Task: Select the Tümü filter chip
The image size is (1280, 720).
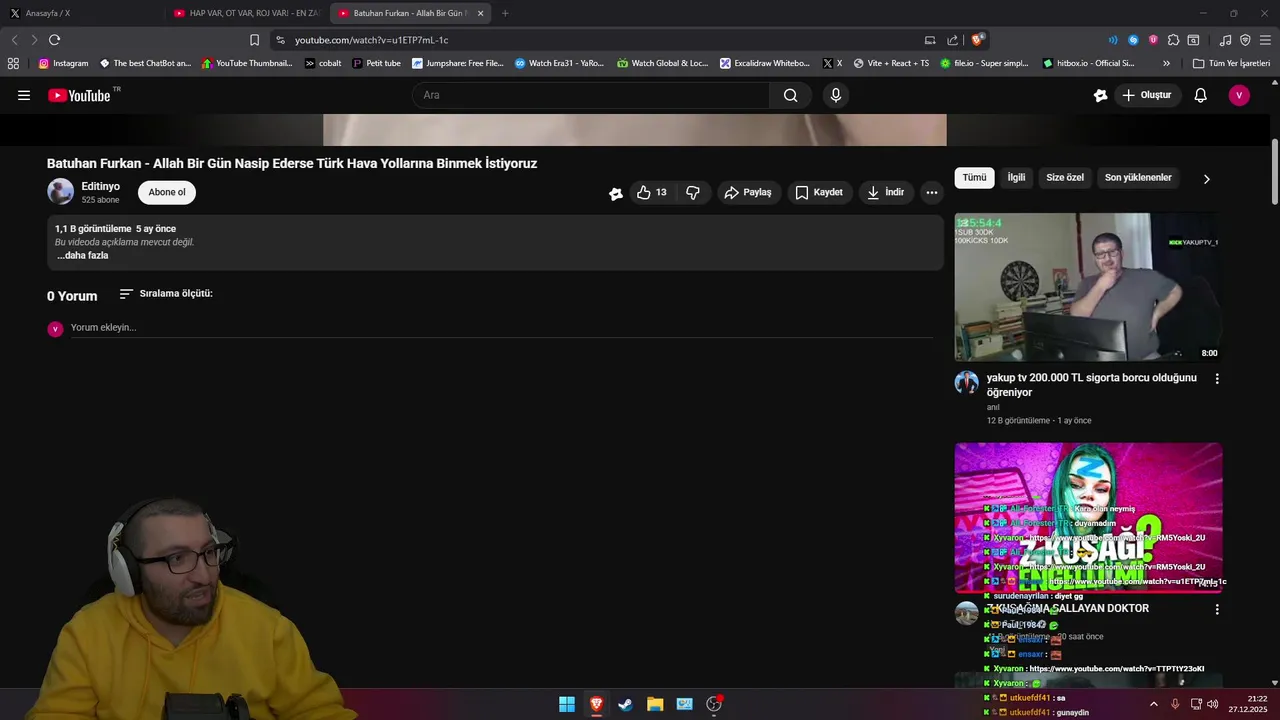Action: tap(974, 178)
